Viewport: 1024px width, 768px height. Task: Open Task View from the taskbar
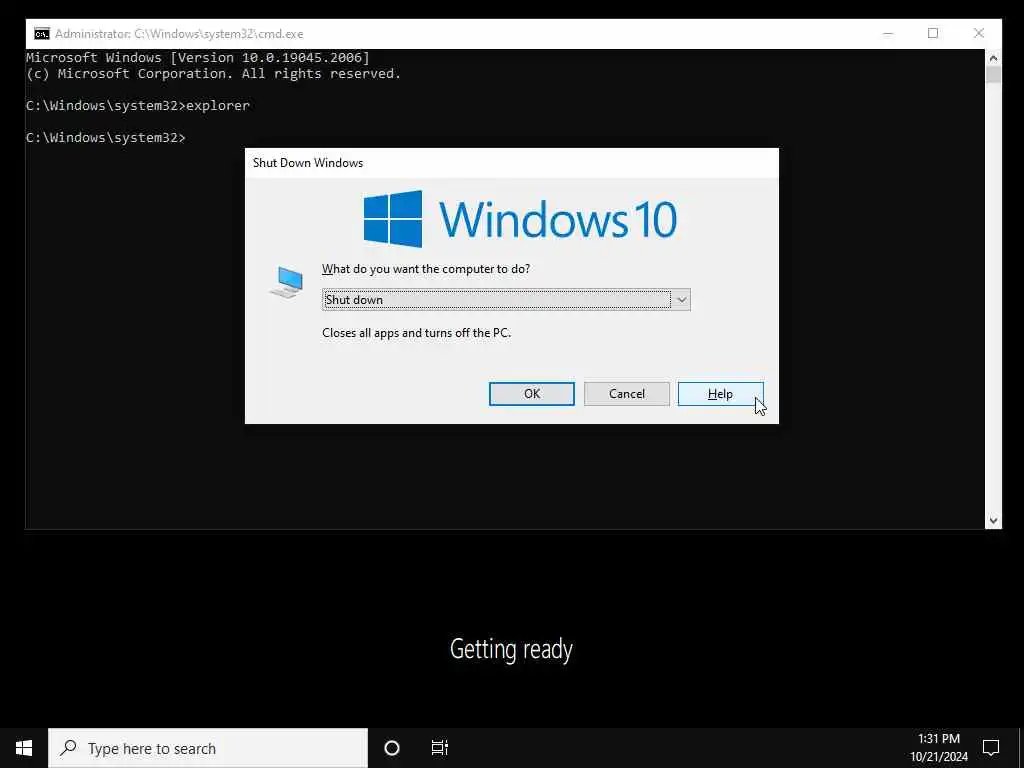[440, 748]
